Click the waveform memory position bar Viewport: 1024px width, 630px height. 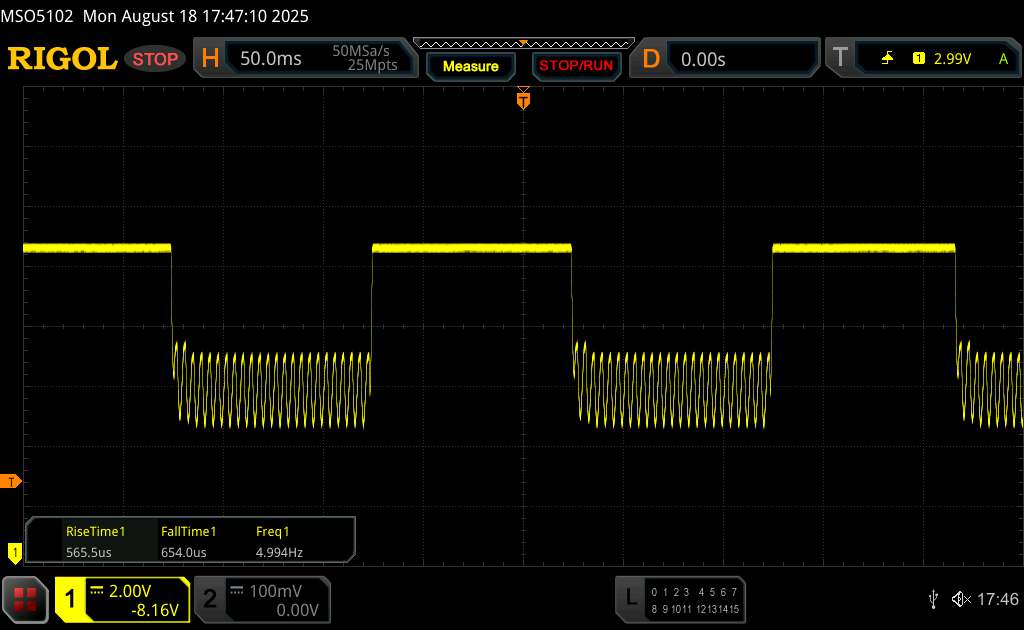point(522,44)
